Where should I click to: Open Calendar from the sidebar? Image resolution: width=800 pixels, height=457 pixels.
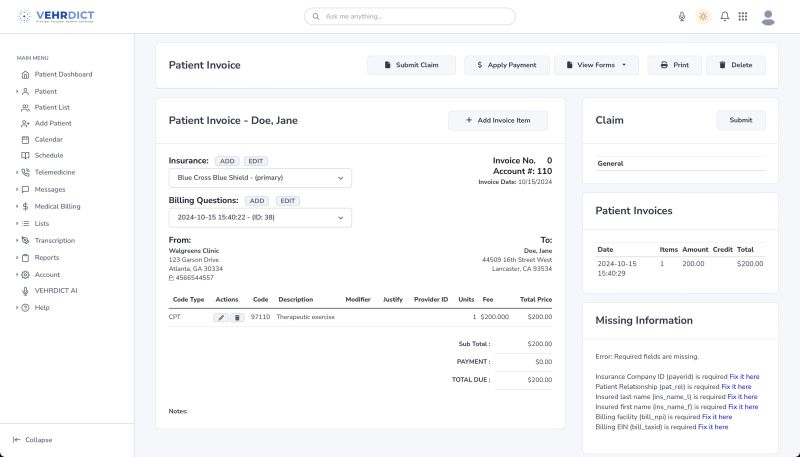point(48,139)
